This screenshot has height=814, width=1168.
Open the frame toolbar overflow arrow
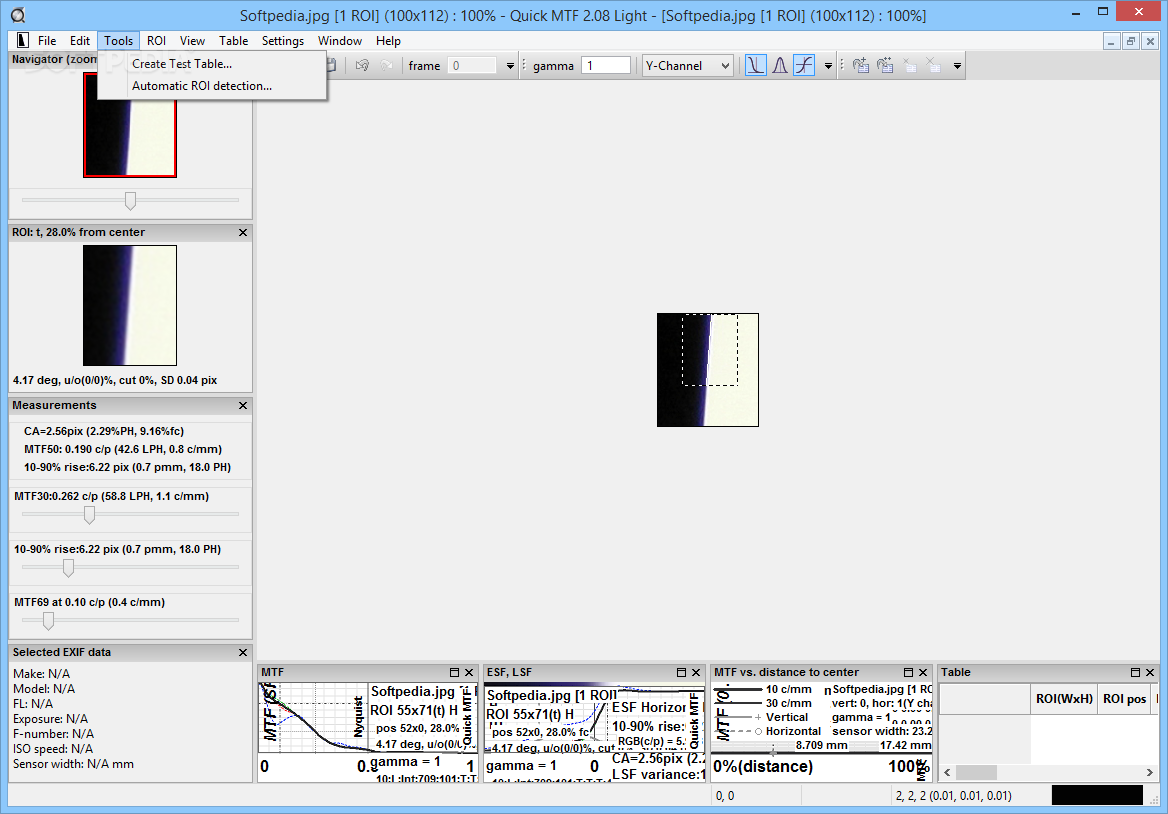click(510, 66)
